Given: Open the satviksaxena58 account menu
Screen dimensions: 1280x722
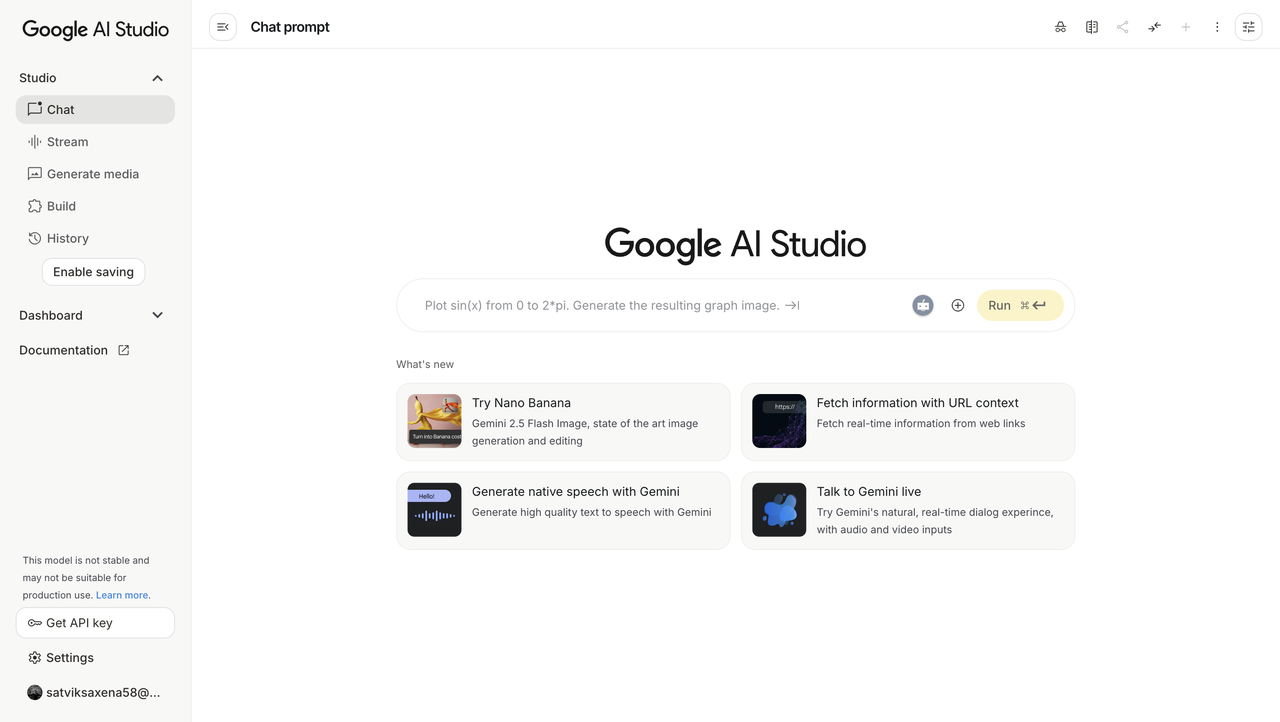Looking at the screenshot, I should 95,692.
